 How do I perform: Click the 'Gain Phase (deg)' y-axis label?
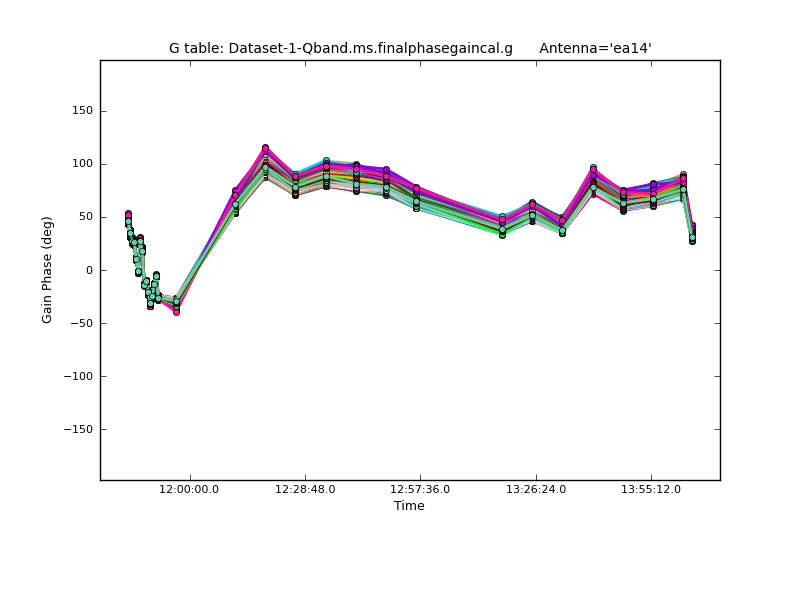(47, 270)
